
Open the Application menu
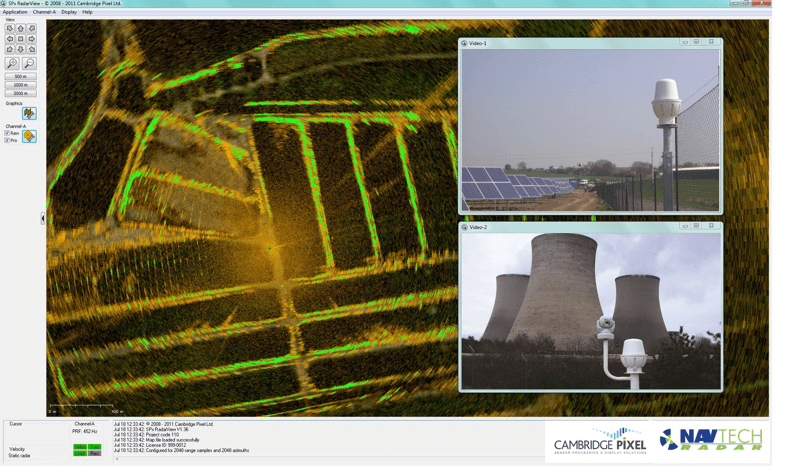pyautogui.click(x=15, y=12)
